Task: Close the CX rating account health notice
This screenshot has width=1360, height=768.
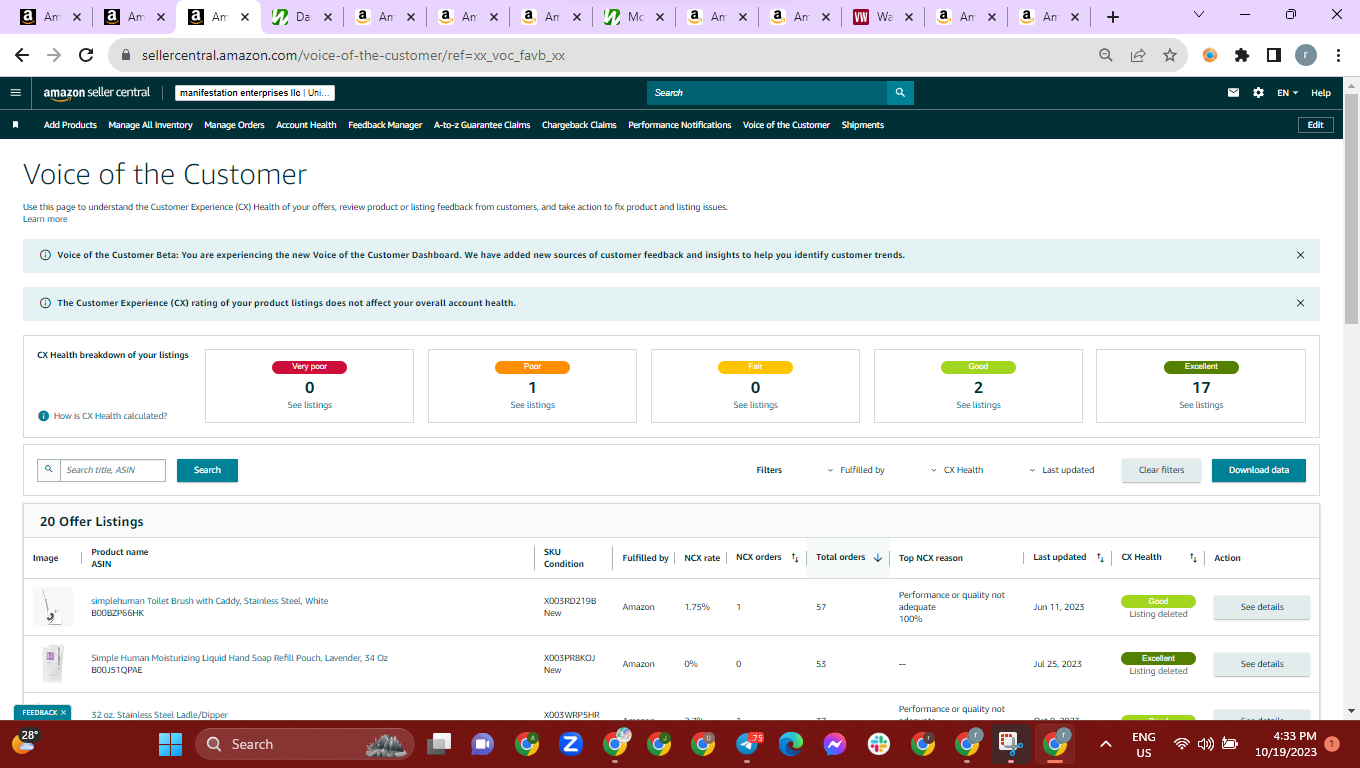Action: (1300, 303)
